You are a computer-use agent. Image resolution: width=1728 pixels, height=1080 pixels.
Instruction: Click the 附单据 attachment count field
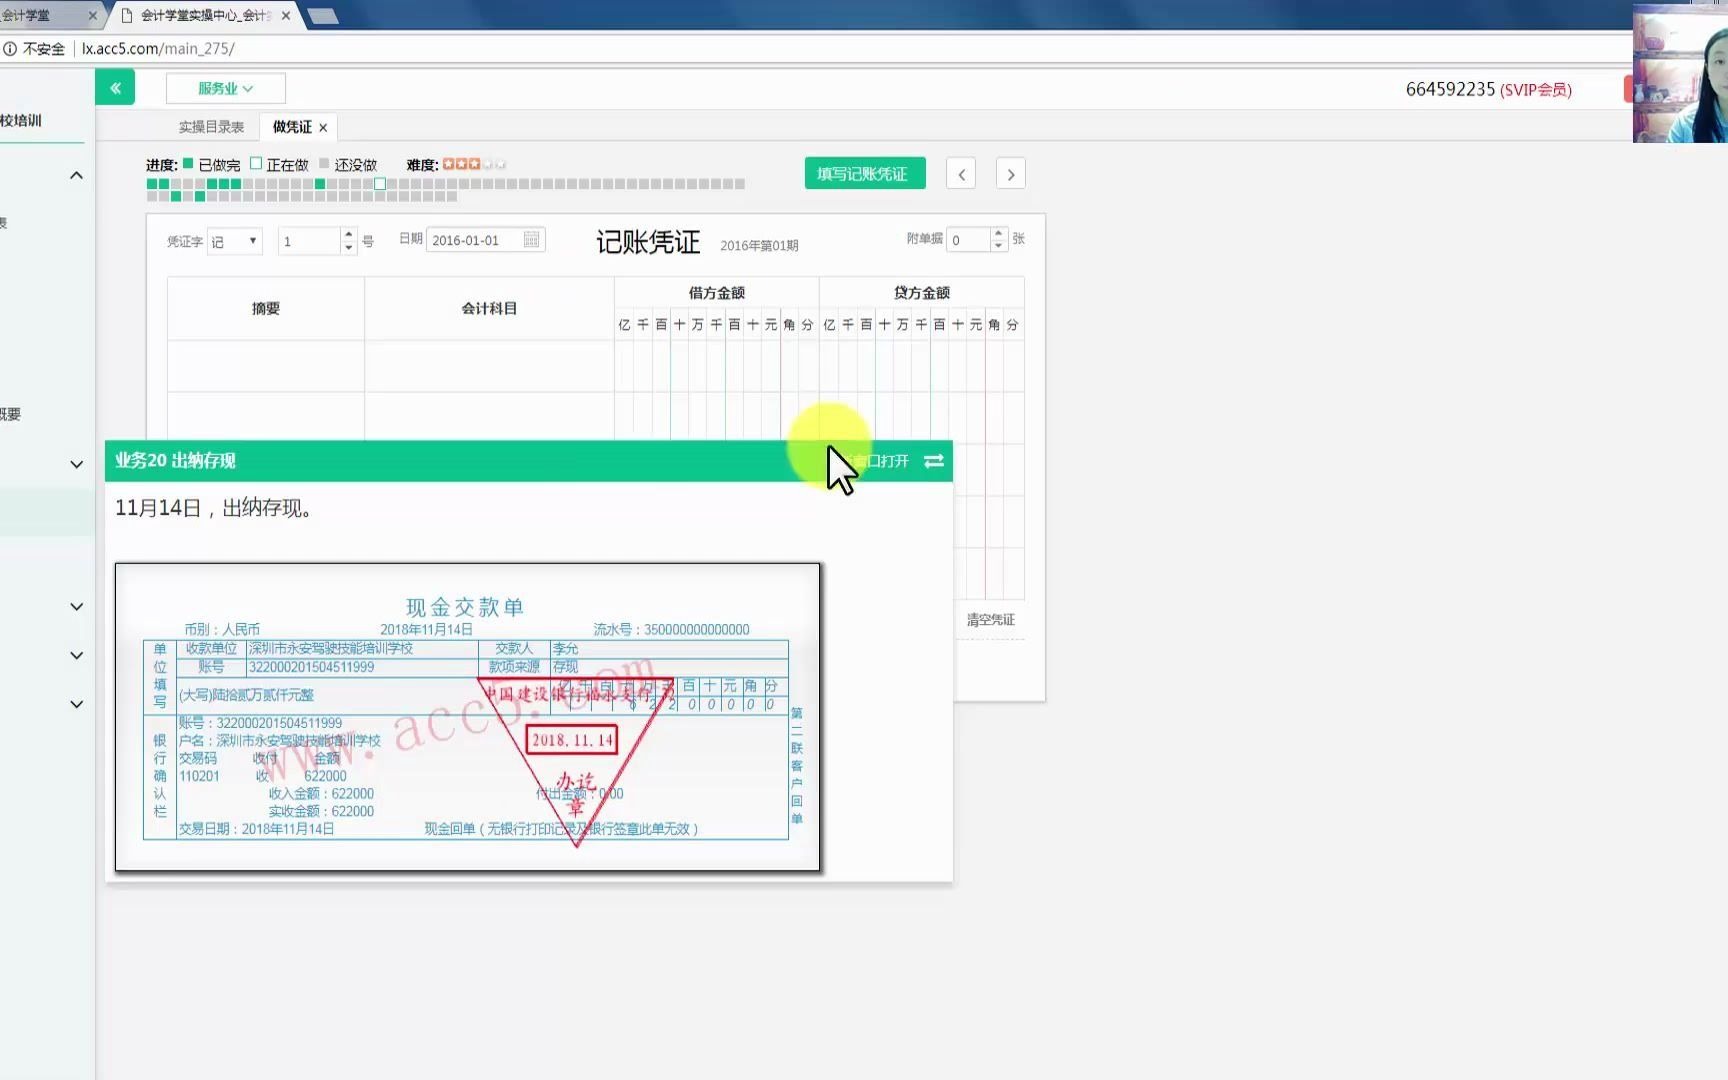tap(968, 240)
